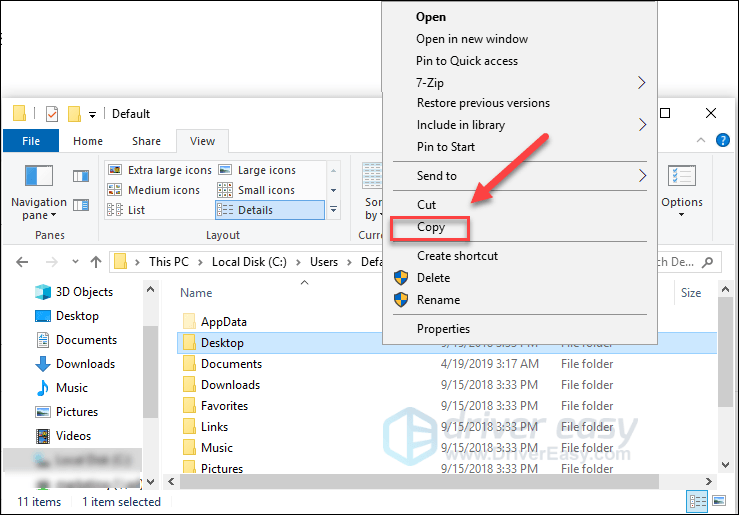Switch to the Share ribbon tab
Image resolution: width=739 pixels, height=515 pixels.
(146, 142)
